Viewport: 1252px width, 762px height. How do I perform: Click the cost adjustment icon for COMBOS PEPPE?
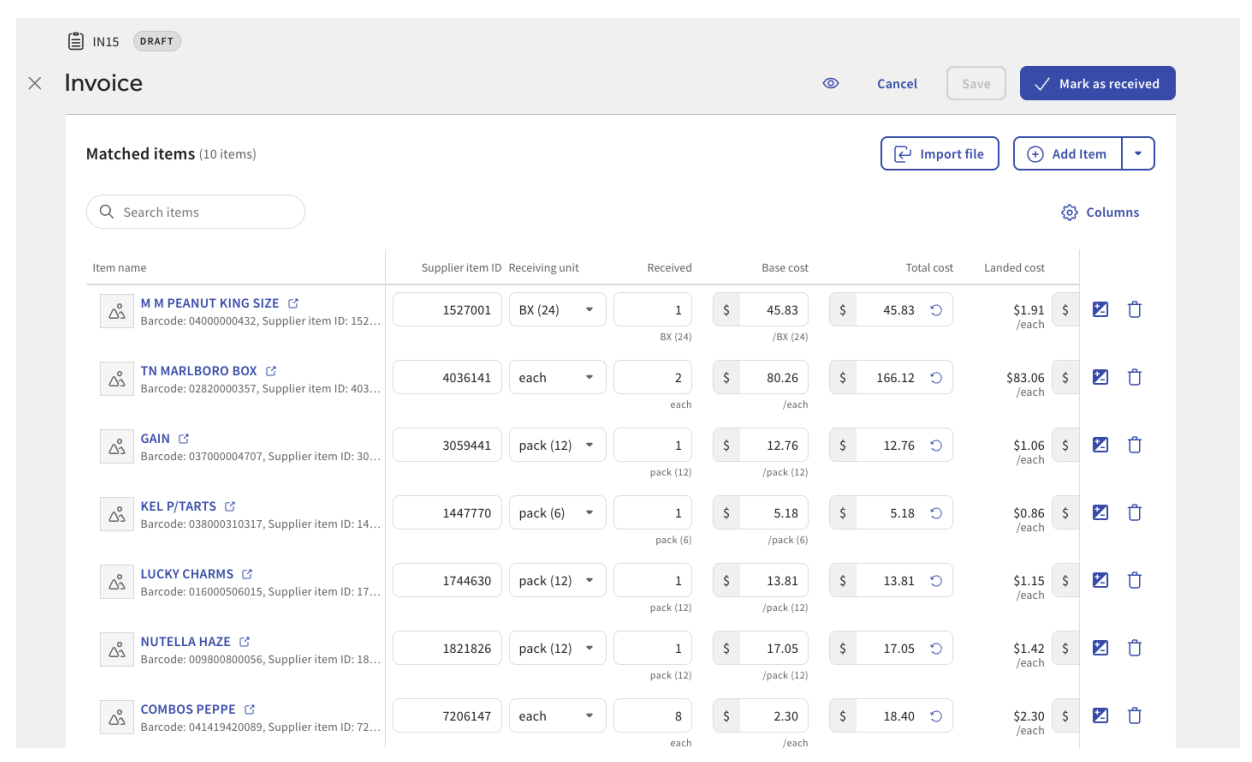[x=1100, y=716]
